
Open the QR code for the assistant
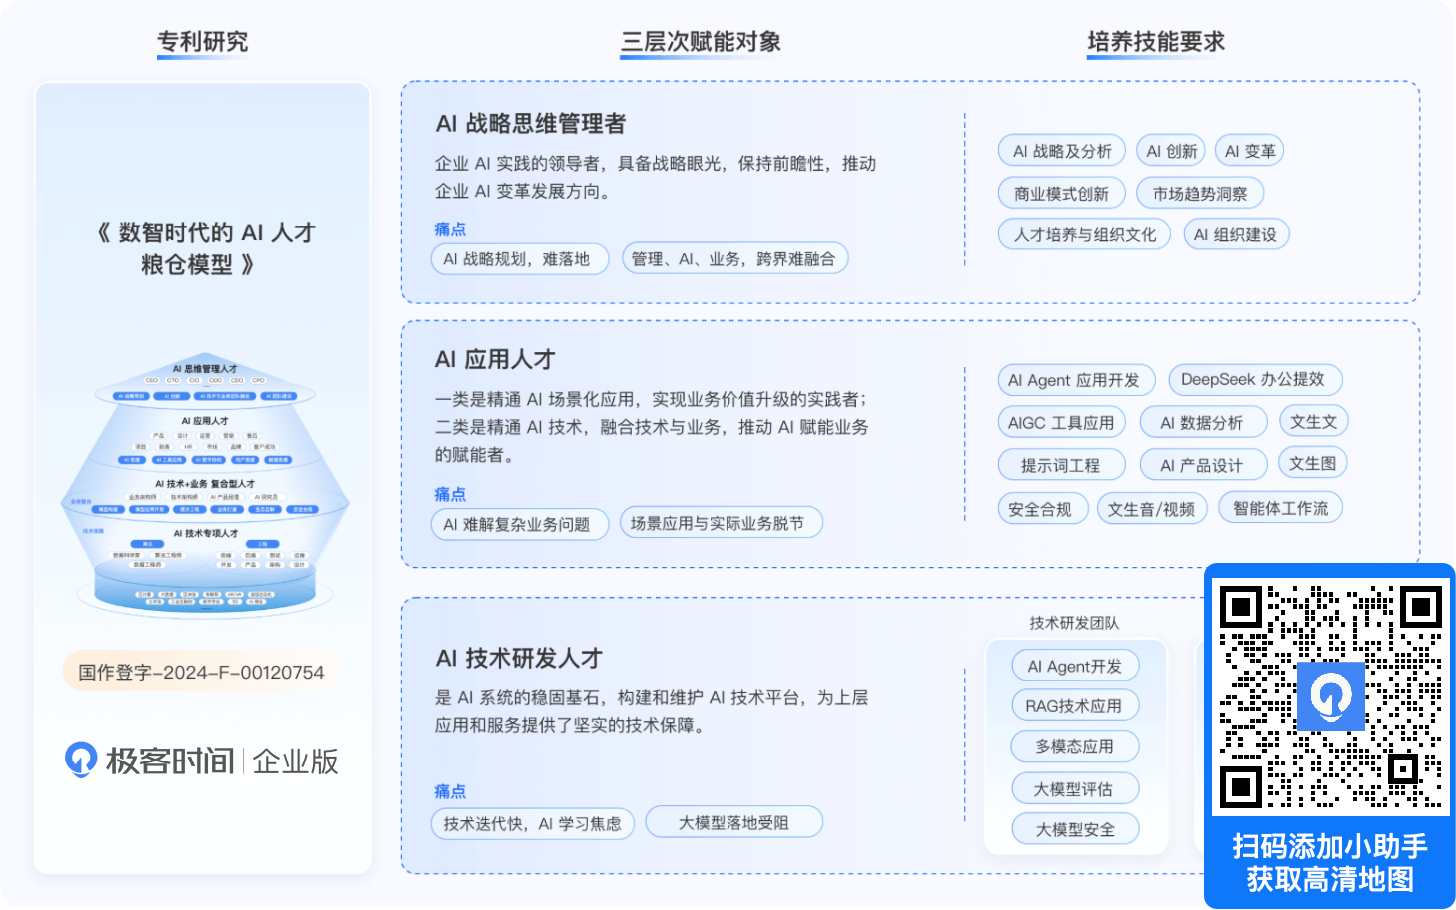pos(1330,696)
